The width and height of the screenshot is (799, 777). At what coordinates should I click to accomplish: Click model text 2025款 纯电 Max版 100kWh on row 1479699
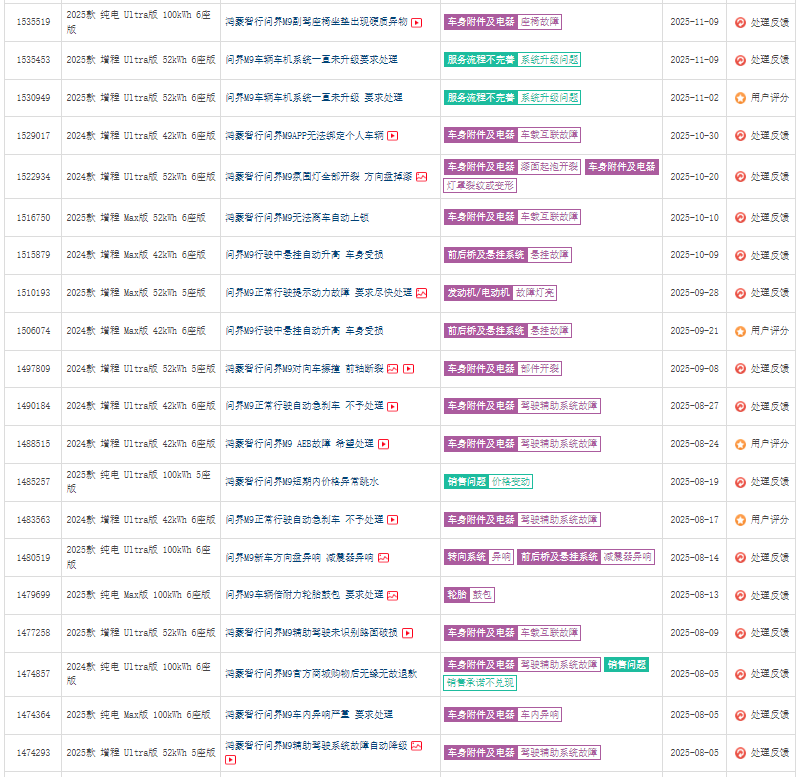(138, 595)
